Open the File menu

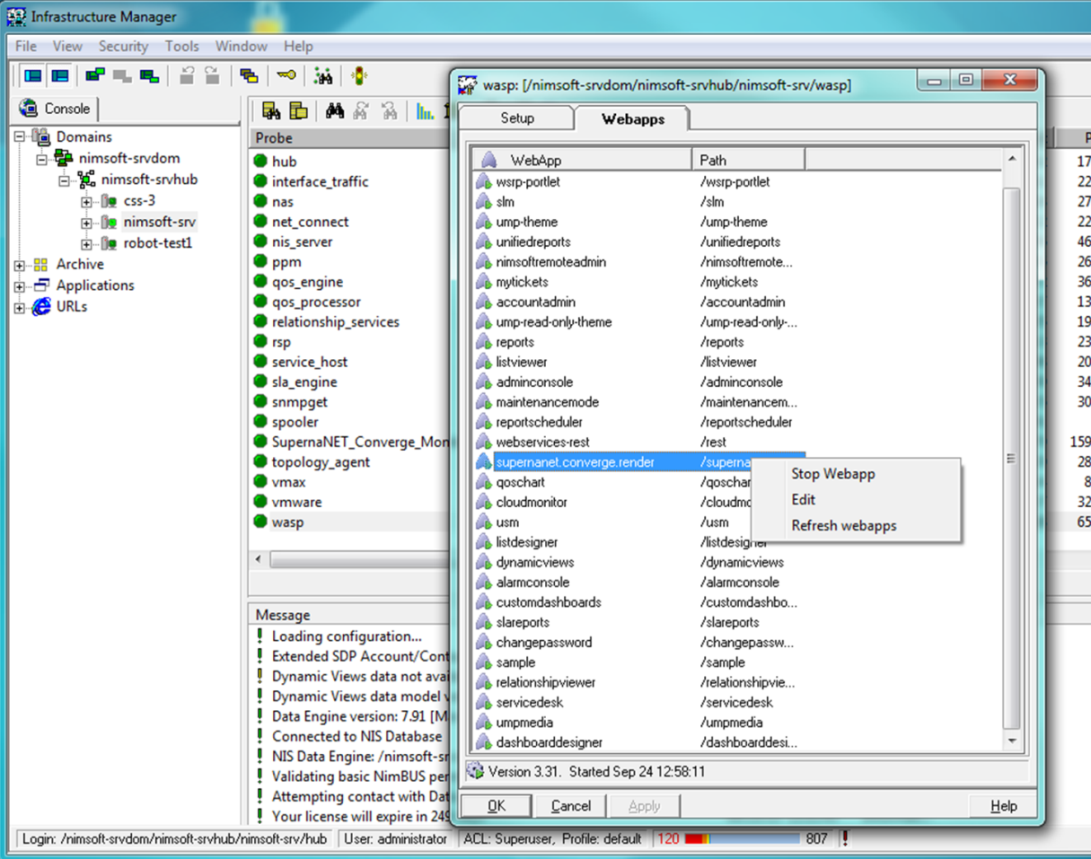[x=26, y=46]
